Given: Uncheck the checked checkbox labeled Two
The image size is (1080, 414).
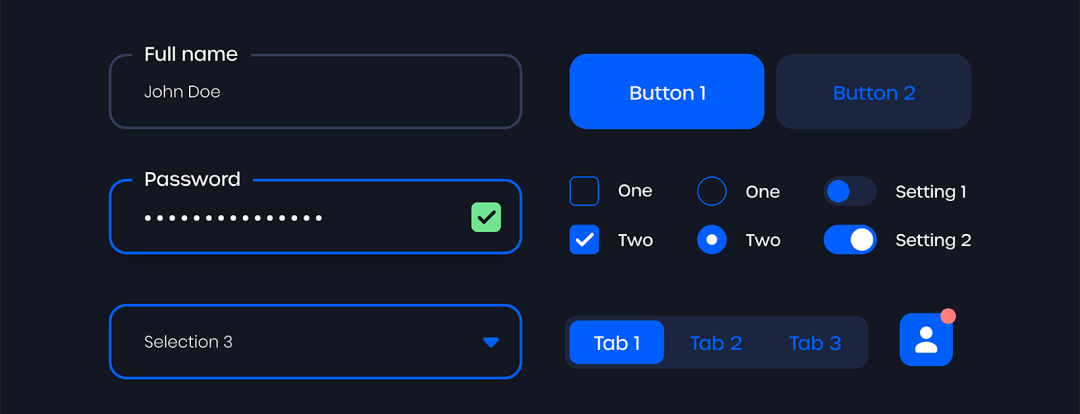Looking at the screenshot, I should pyautogui.click(x=584, y=240).
